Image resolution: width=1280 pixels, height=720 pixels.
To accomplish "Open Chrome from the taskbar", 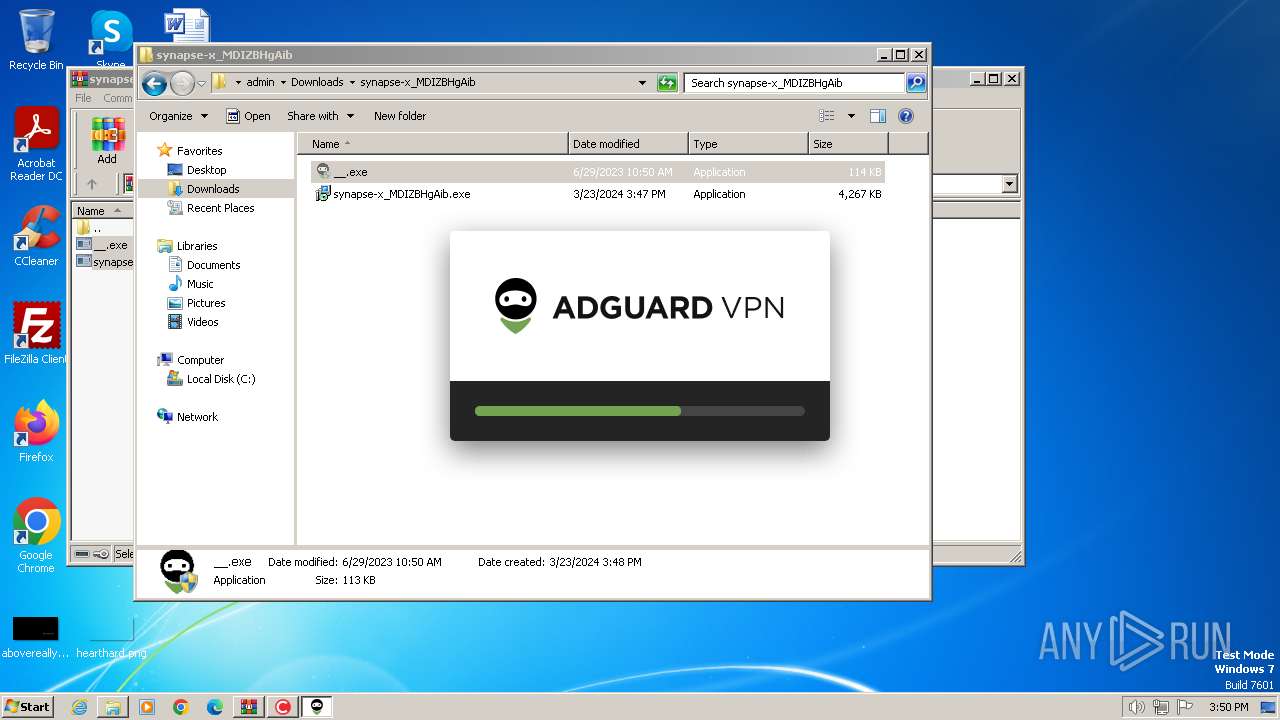I will pyautogui.click(x=181, y=707).
